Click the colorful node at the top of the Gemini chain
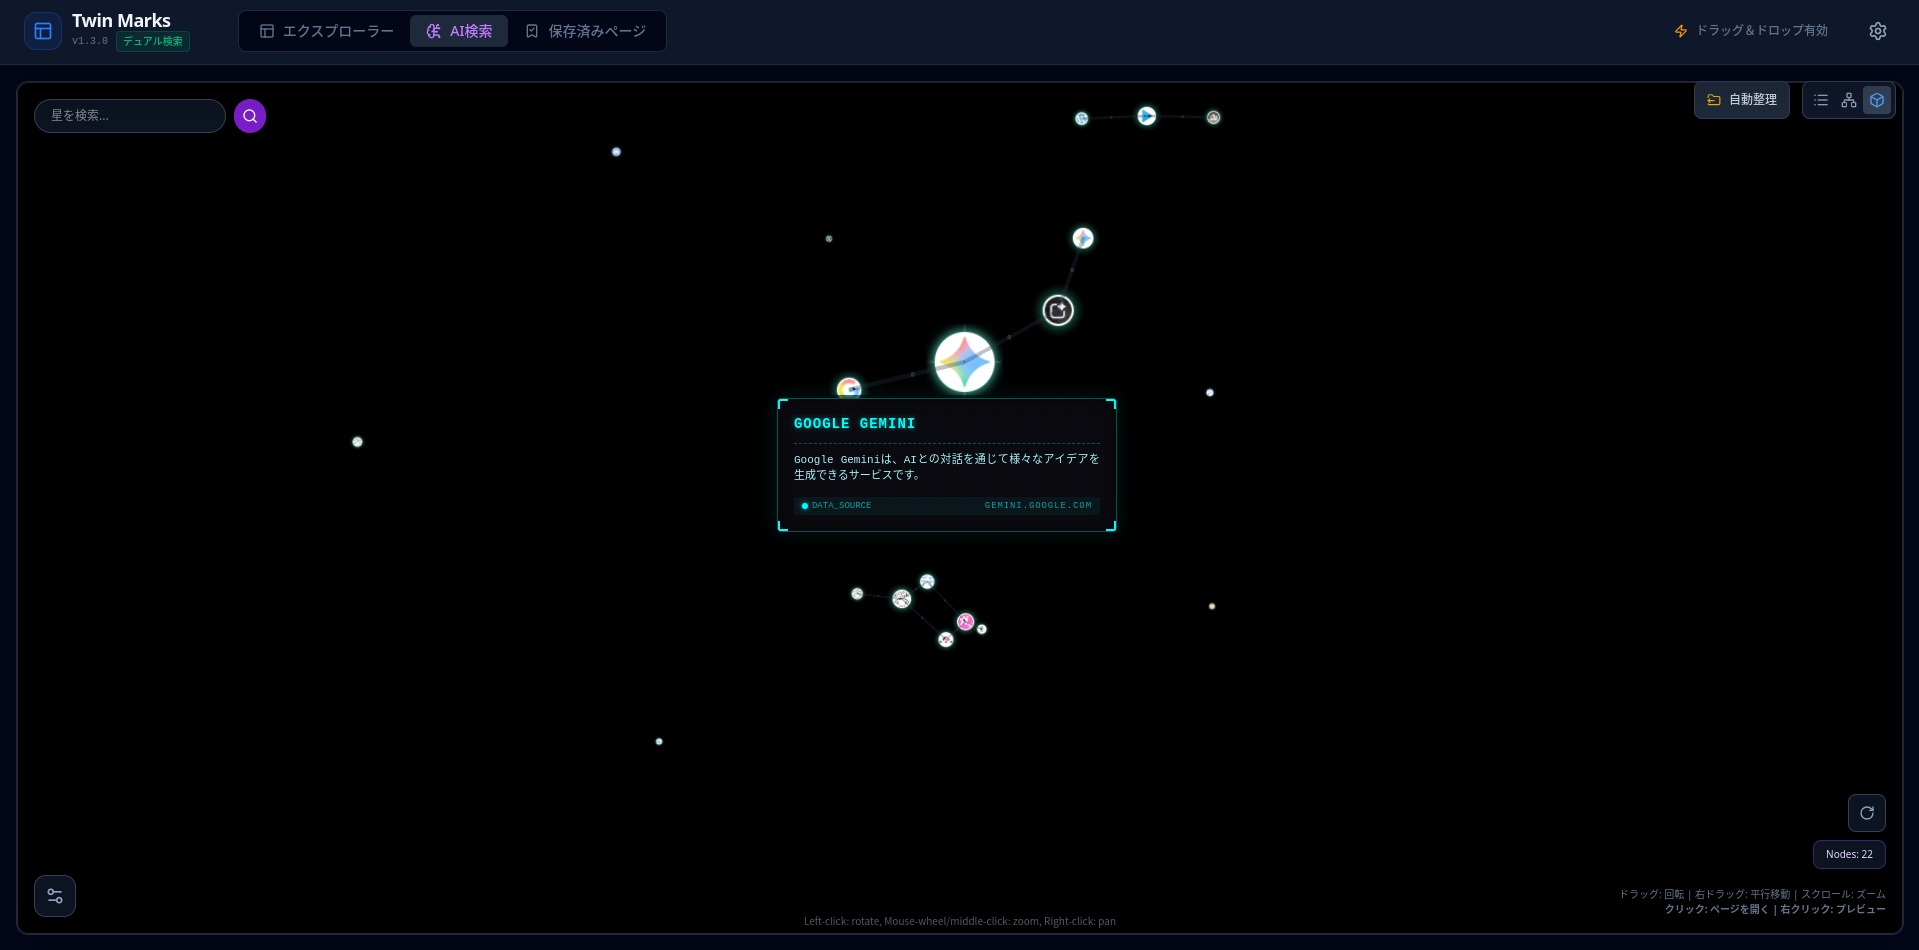 (1083, 238)
